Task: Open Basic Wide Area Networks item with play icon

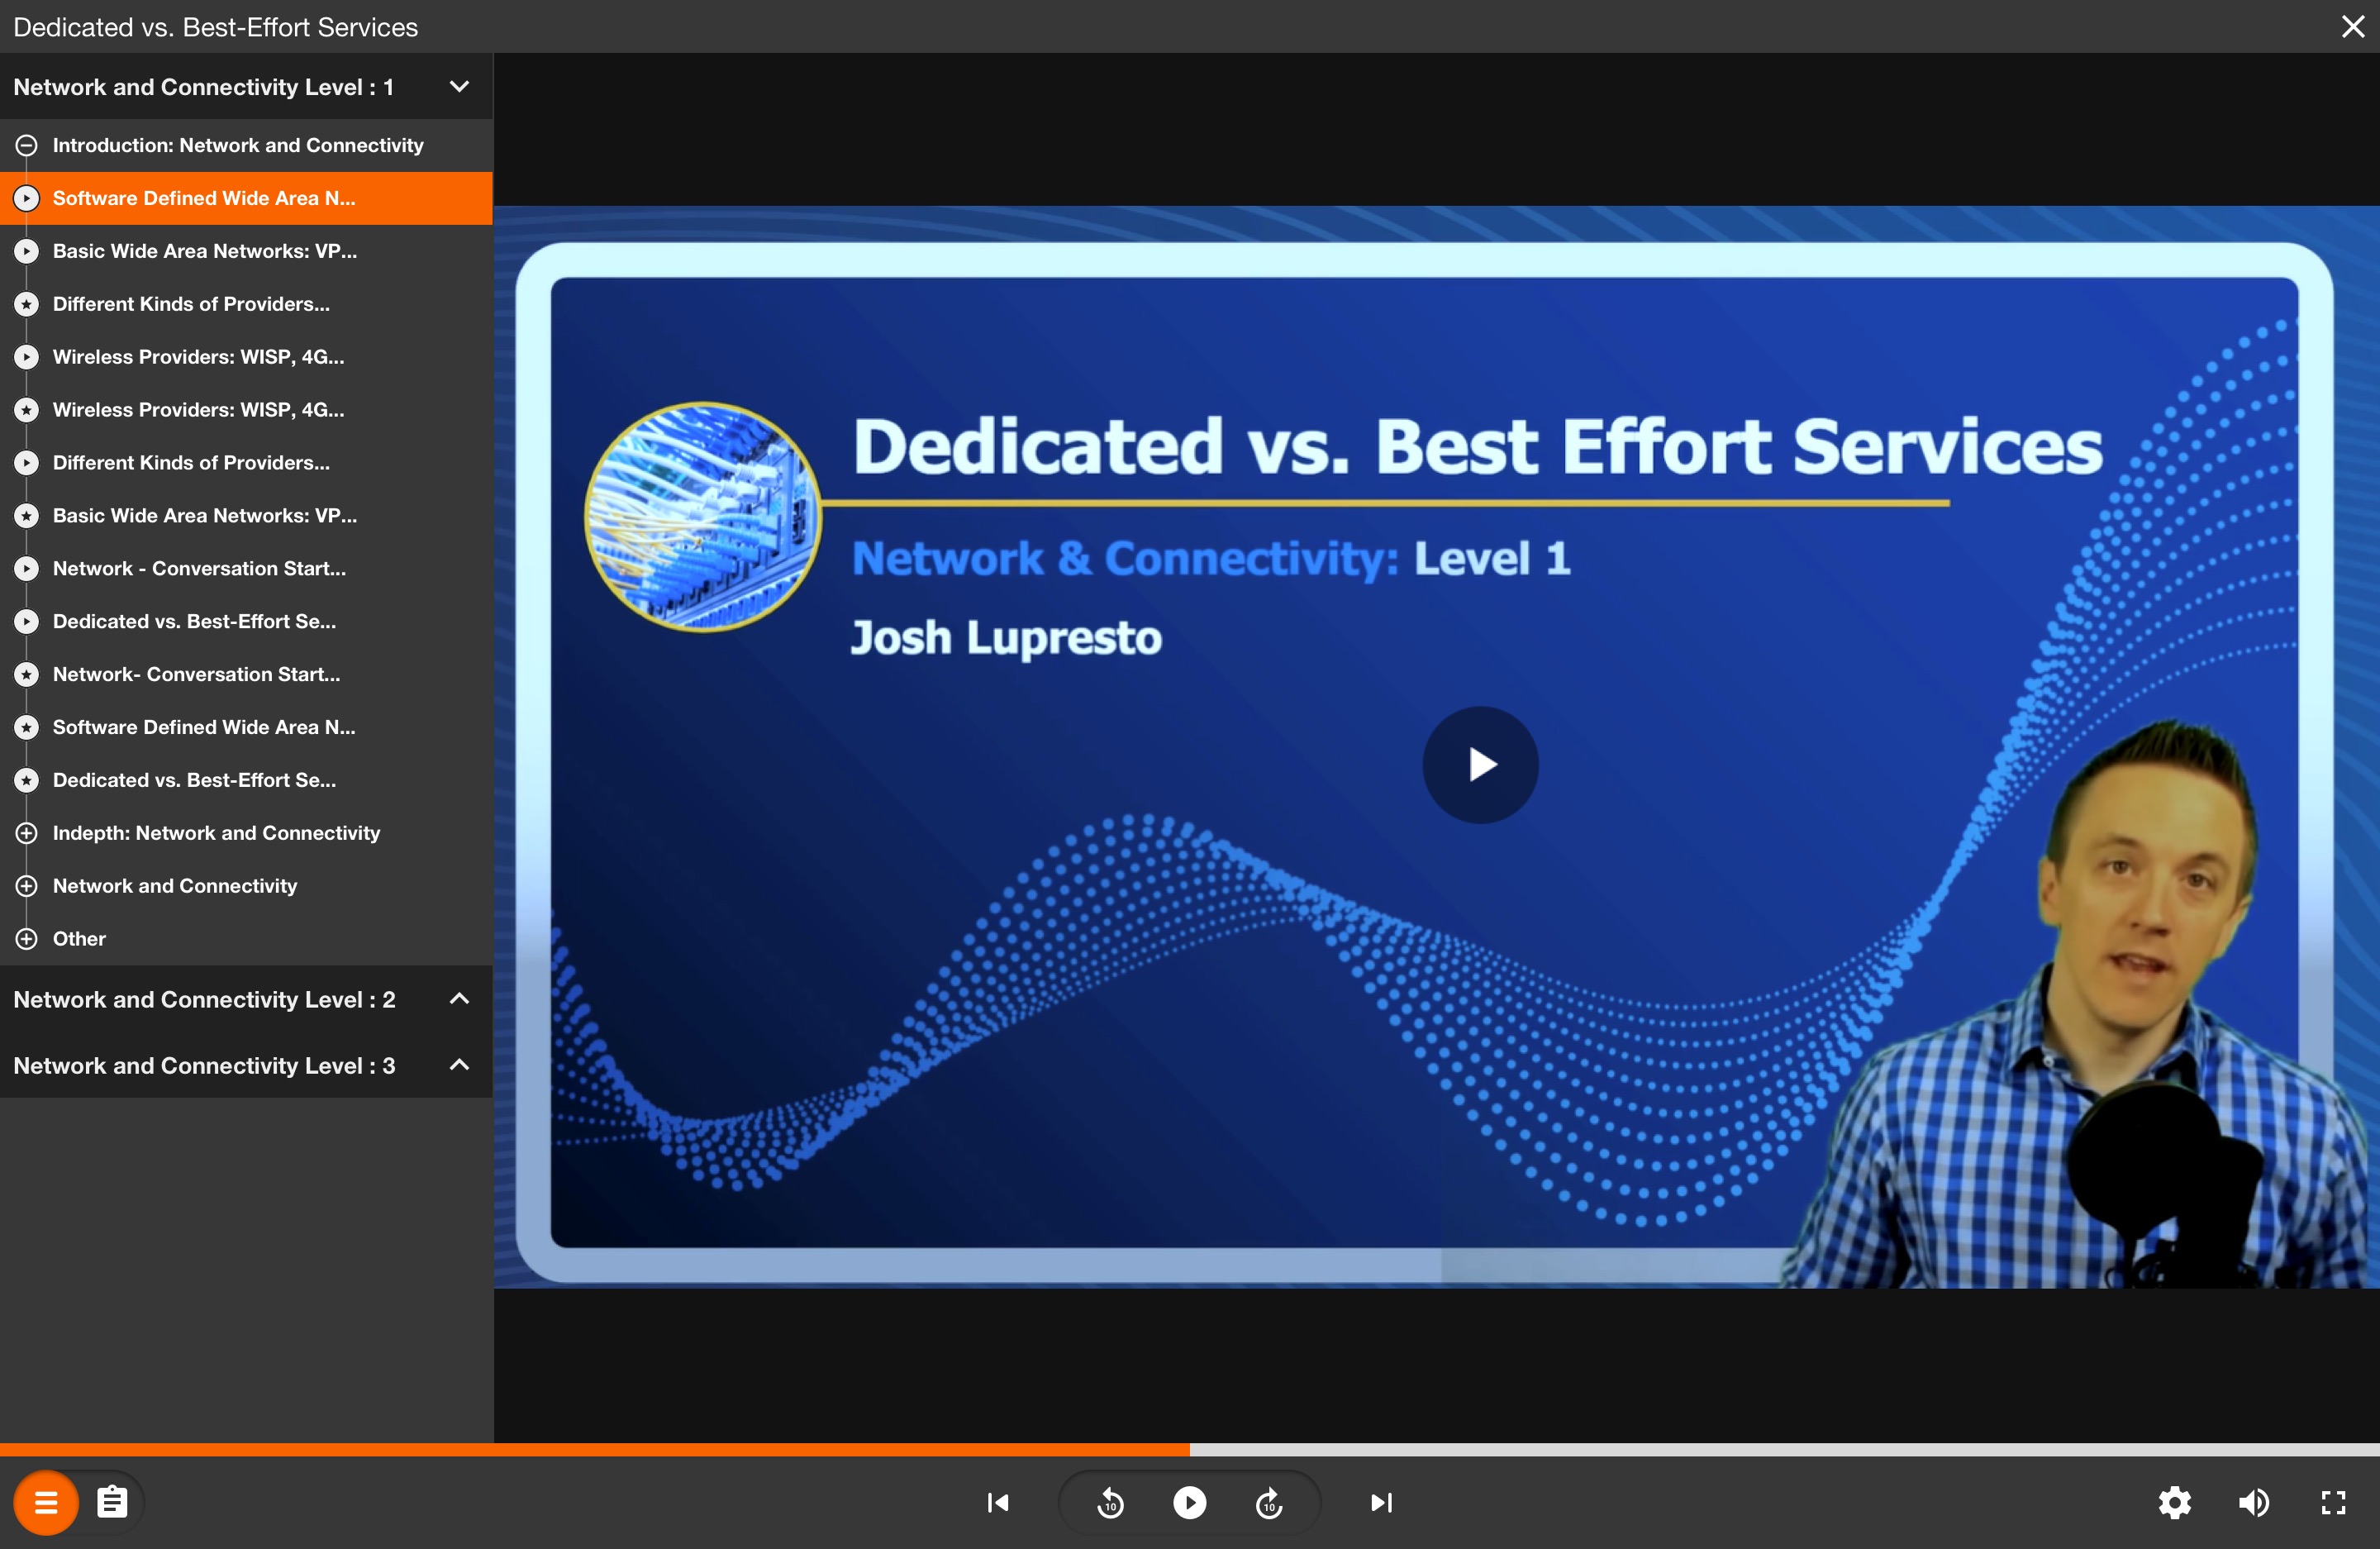Action: [246, 251]
